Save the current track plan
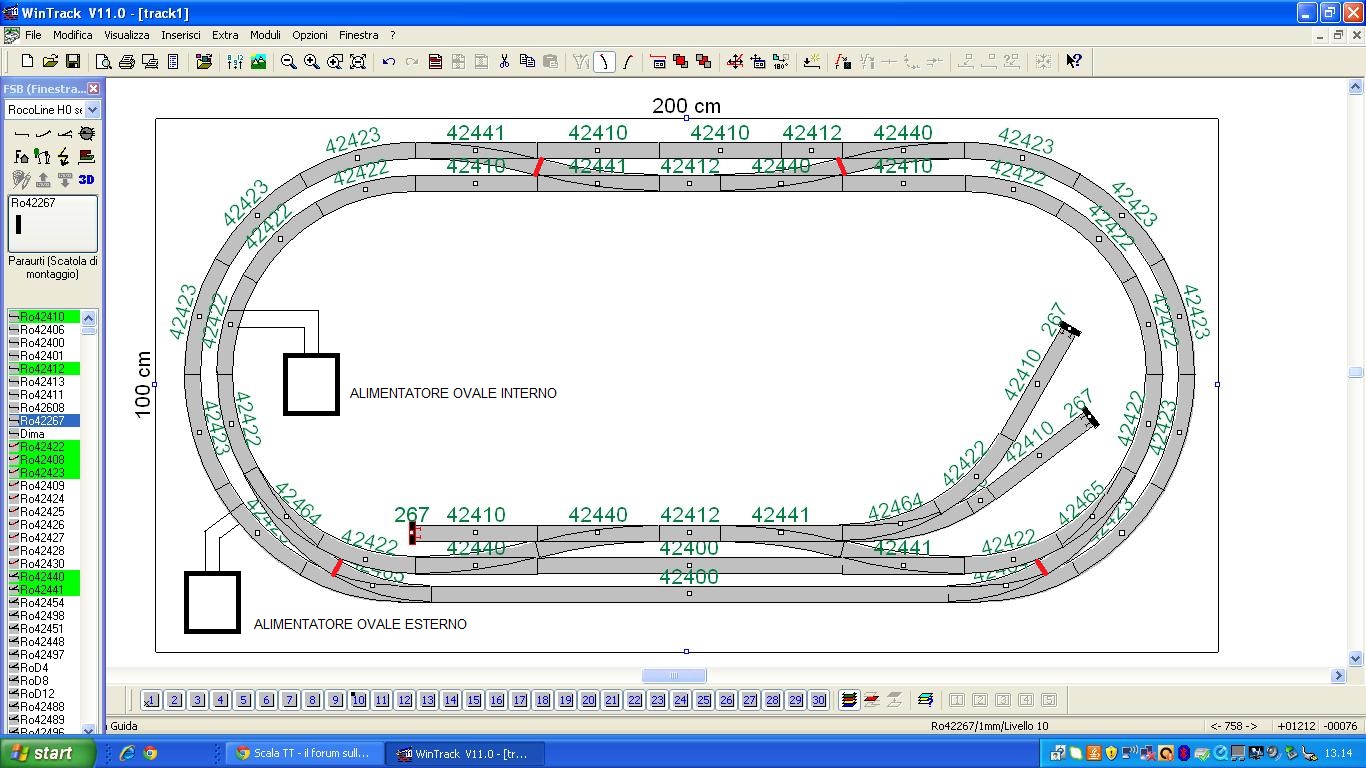 pyautogui.click(x=73, y=62)
